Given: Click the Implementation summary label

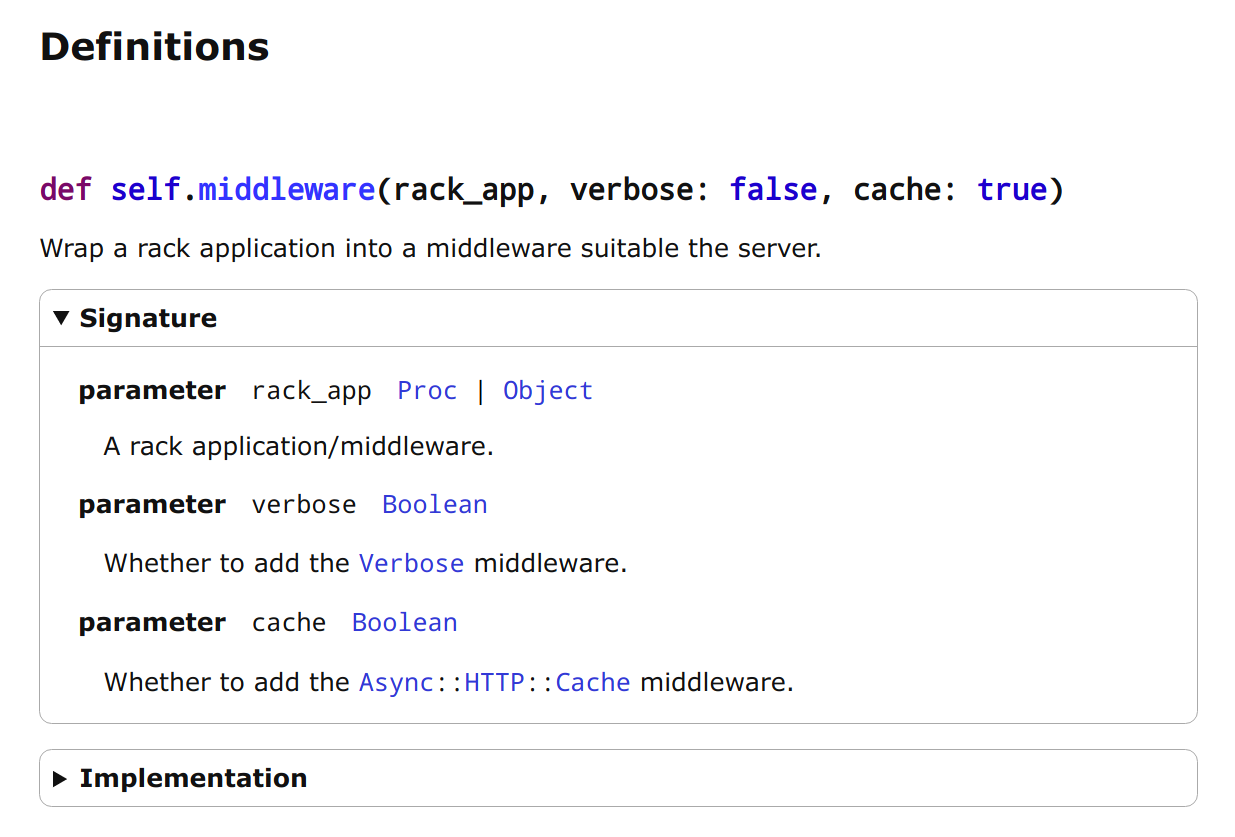Looking at the screenshot, I should coord(193,778).
